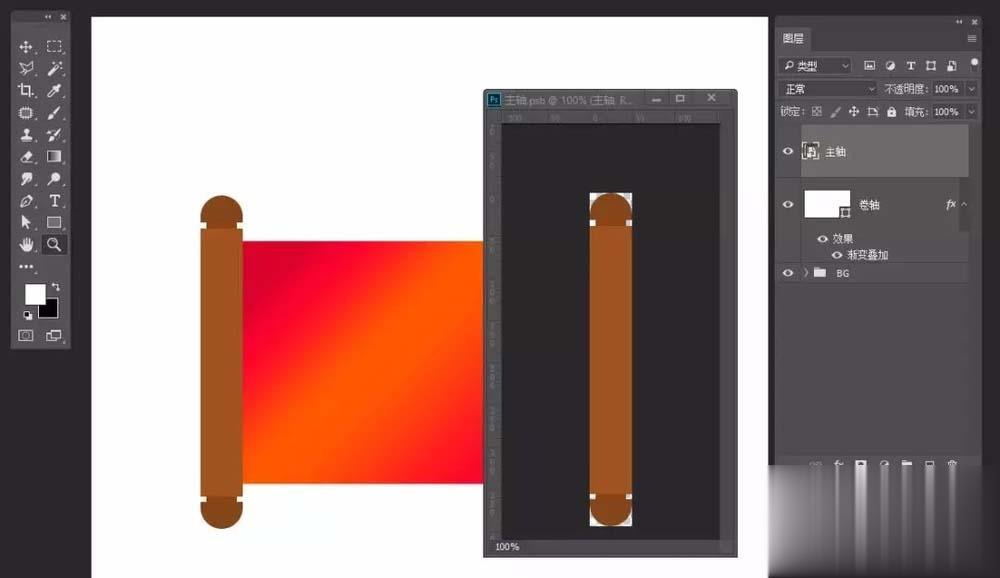Filter layers by smart objects
The image size is (1000, 578).
pos(952,66)
